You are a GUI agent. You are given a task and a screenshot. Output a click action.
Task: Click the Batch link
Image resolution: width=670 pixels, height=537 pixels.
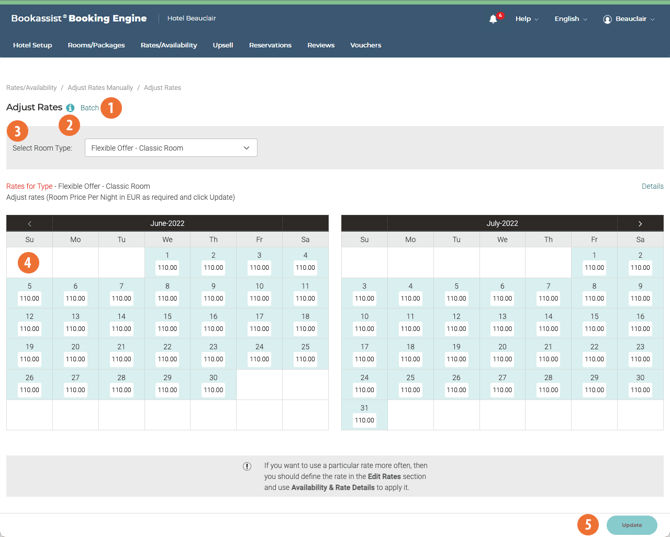(89, 108)
